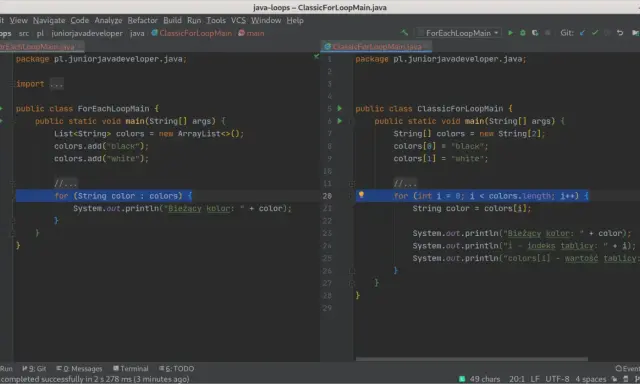
Task: Click green status indicator left of 49 chars
Action: coord(462,379)
